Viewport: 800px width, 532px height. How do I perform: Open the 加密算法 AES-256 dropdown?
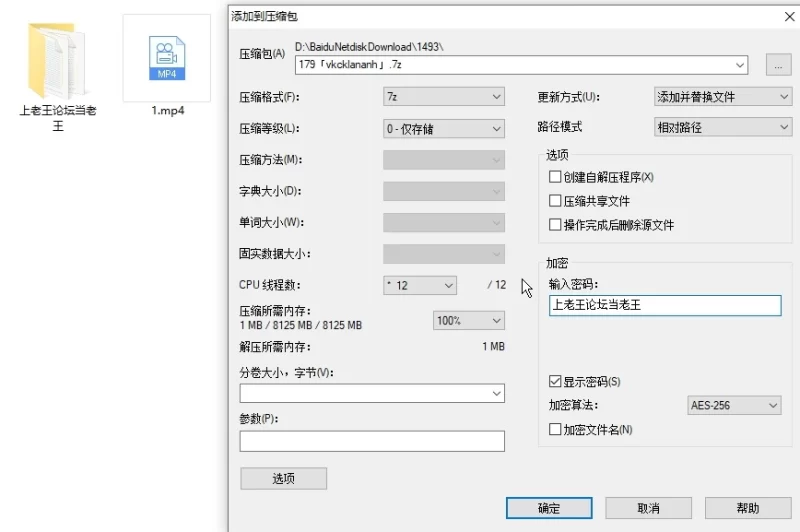pyautogui.click(x=734, y=405)
